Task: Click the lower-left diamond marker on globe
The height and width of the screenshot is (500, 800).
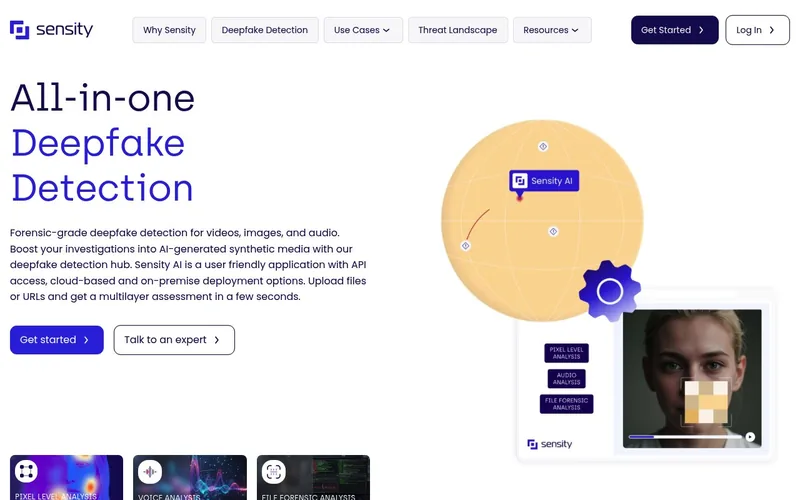Action: 465,246
